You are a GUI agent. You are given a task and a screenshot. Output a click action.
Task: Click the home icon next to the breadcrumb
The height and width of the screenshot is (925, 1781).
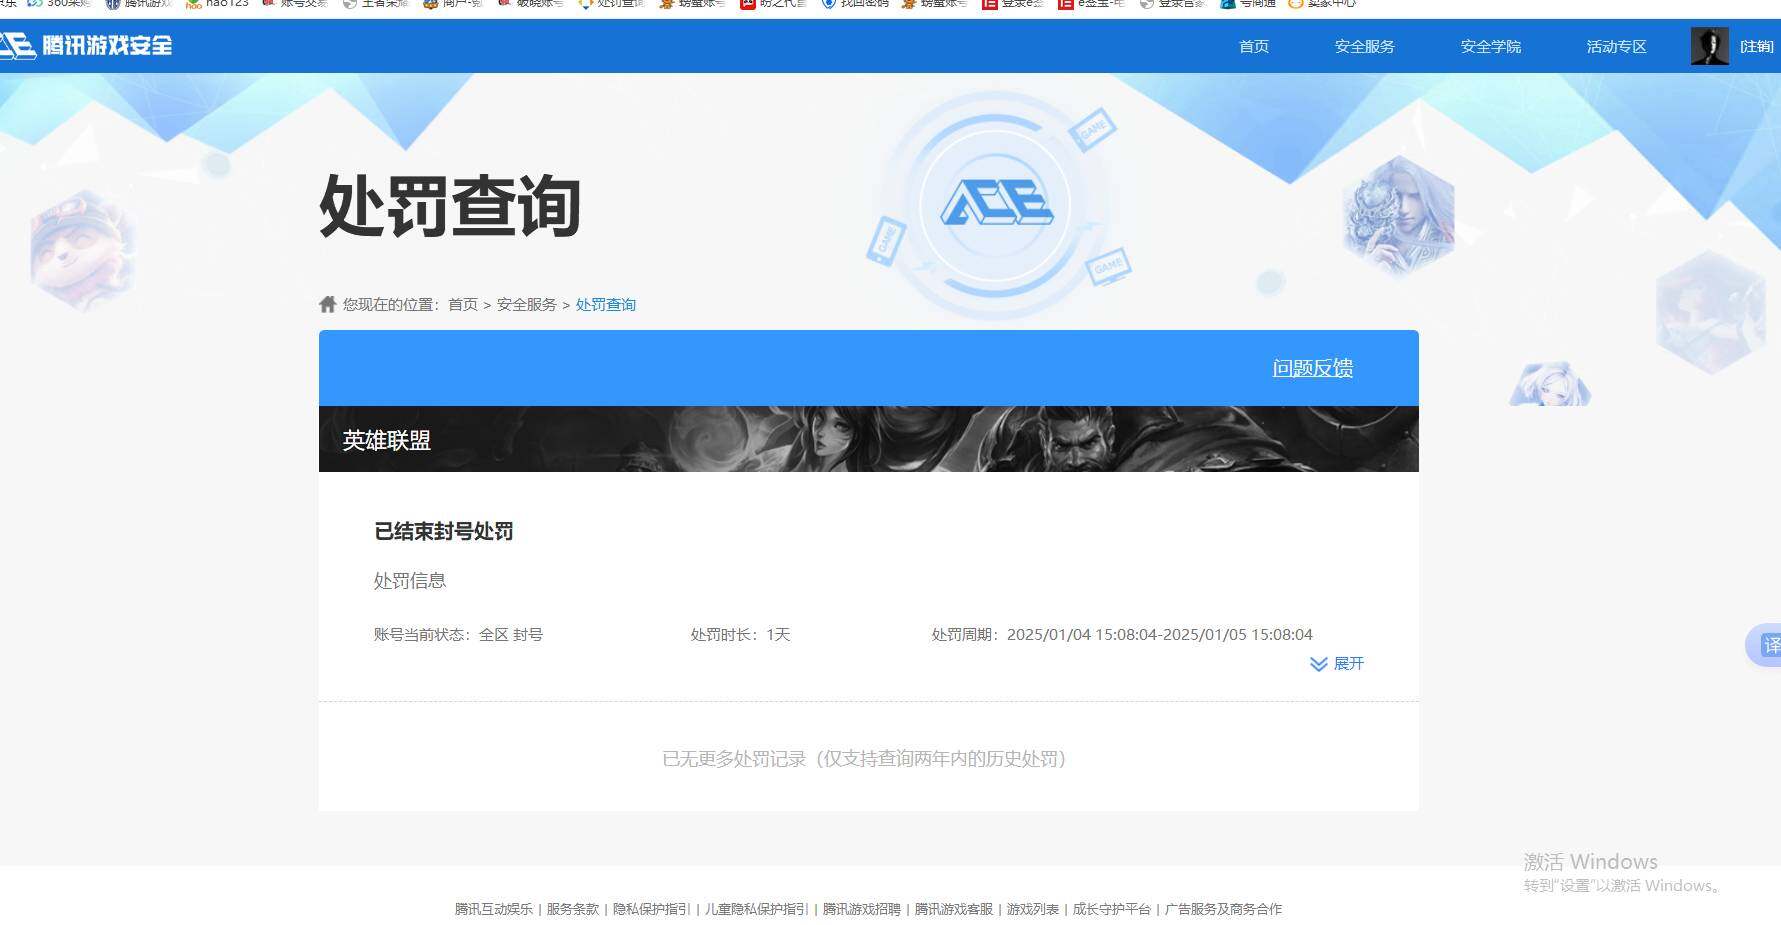(328, 304)
